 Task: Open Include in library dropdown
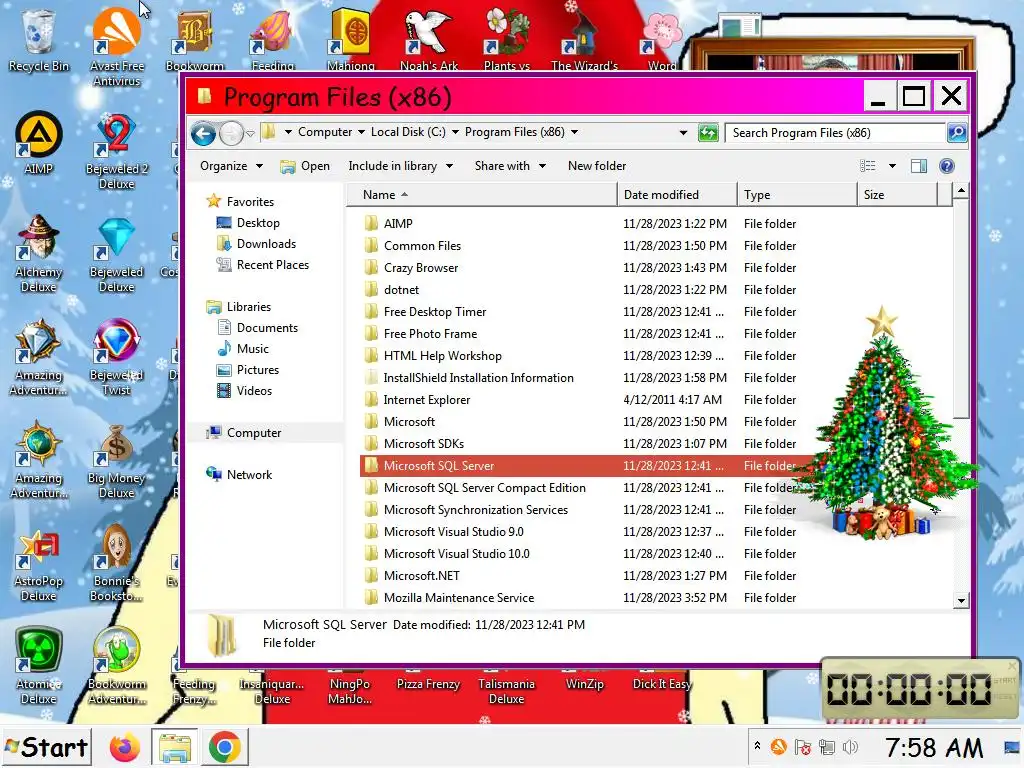click(400, 166)
